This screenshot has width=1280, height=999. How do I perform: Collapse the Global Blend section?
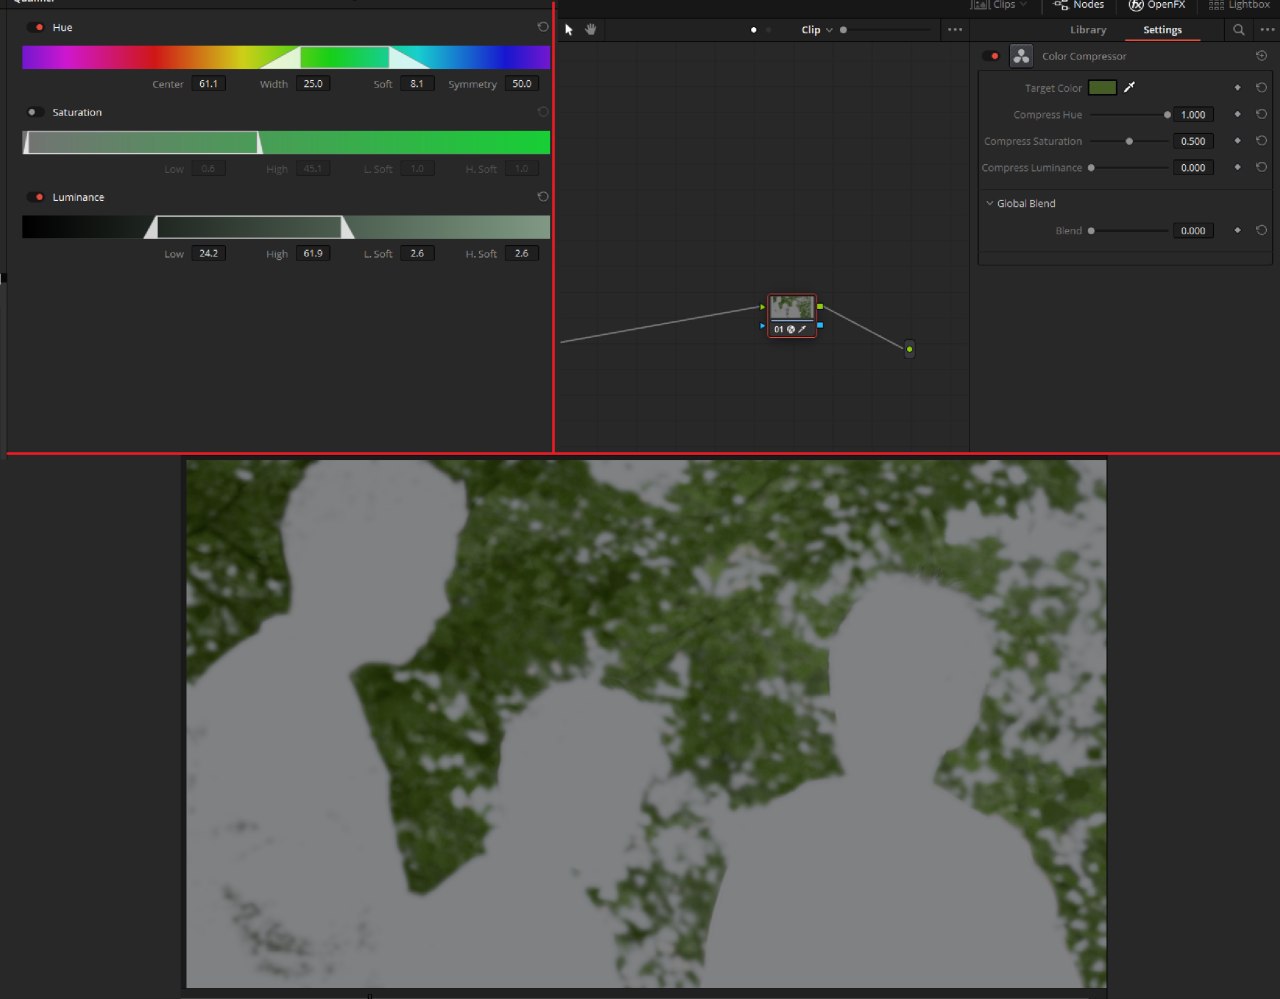(x=990, y=204)
